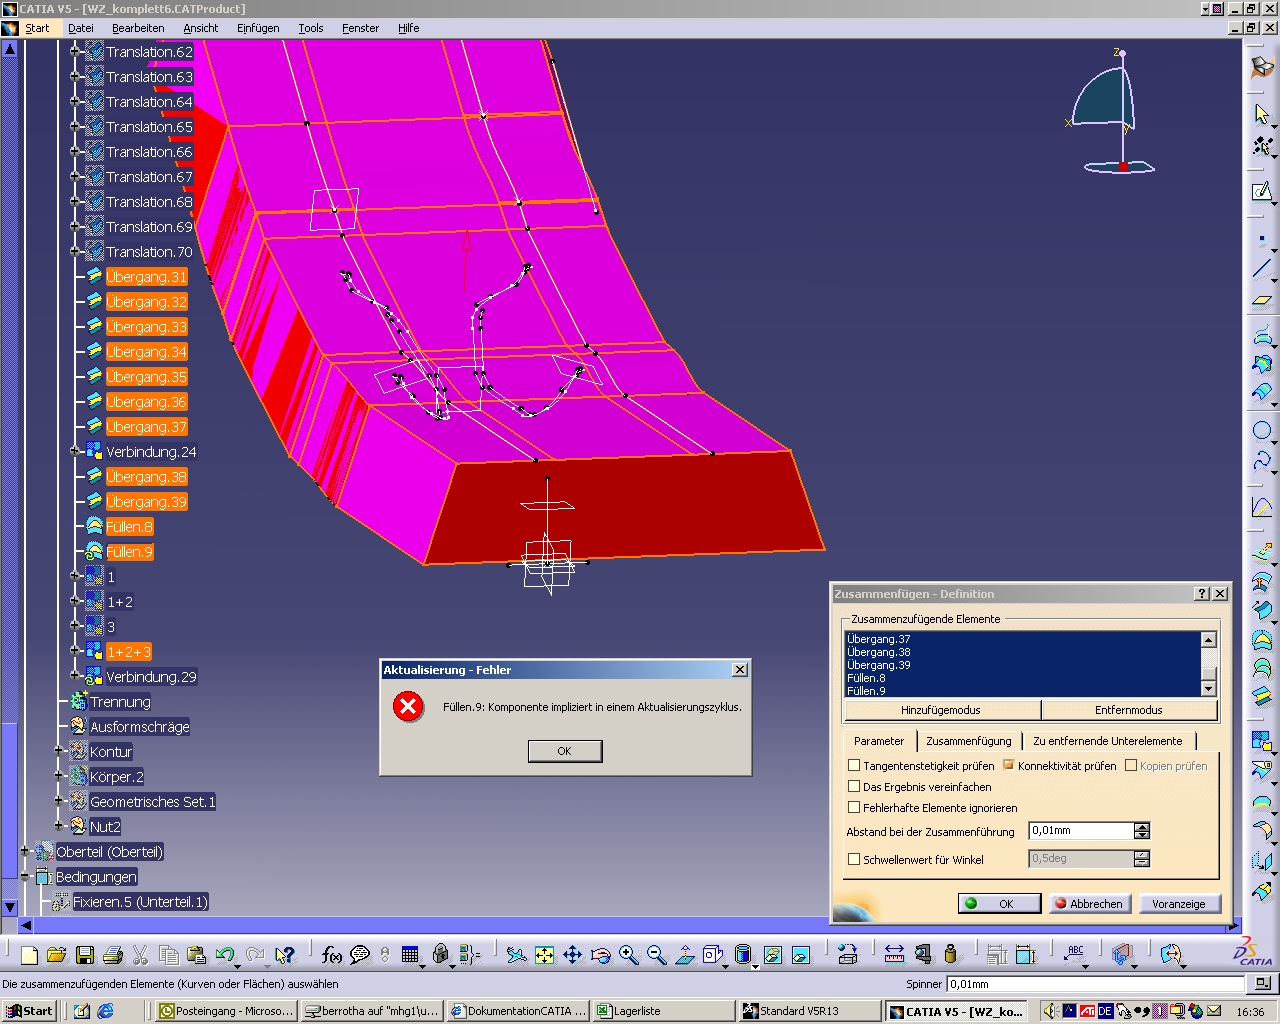Open the Bearbeiten menu
Image resolution: width=1280 pixels, height=1024 pixels.
click(x=138, y=28)
